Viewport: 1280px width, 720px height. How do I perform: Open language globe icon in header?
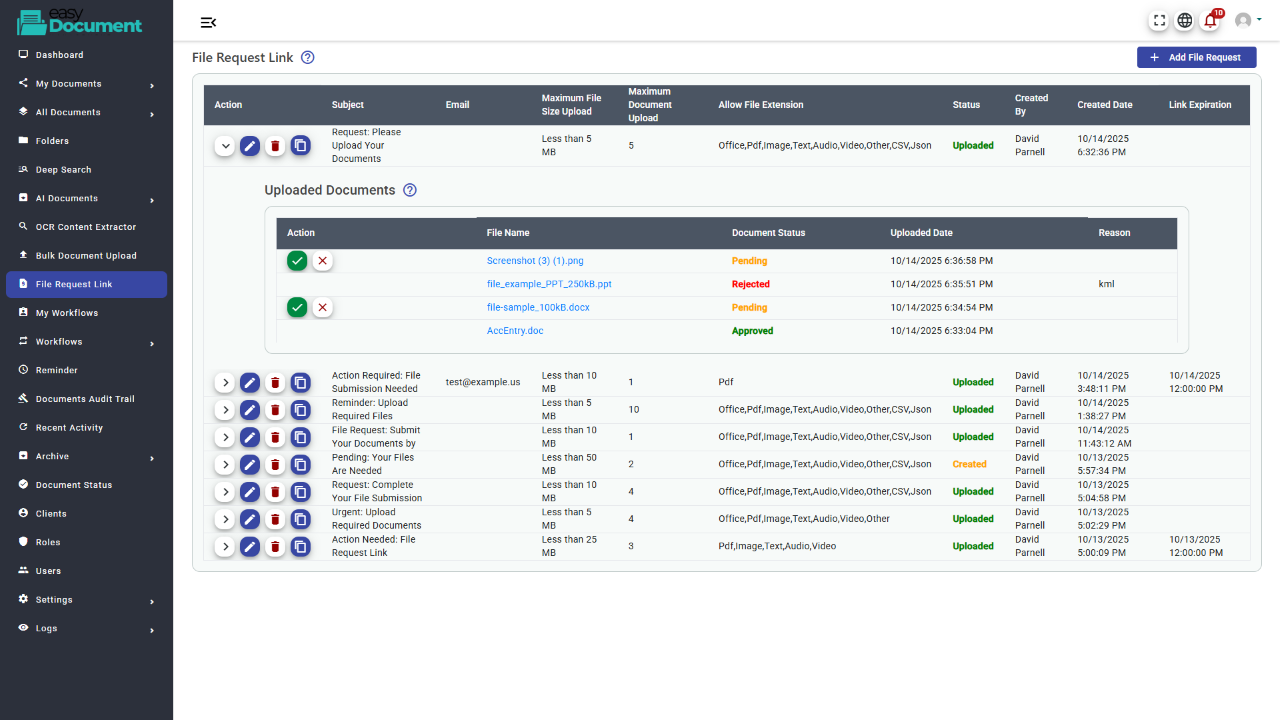(x=1185, y=20)
